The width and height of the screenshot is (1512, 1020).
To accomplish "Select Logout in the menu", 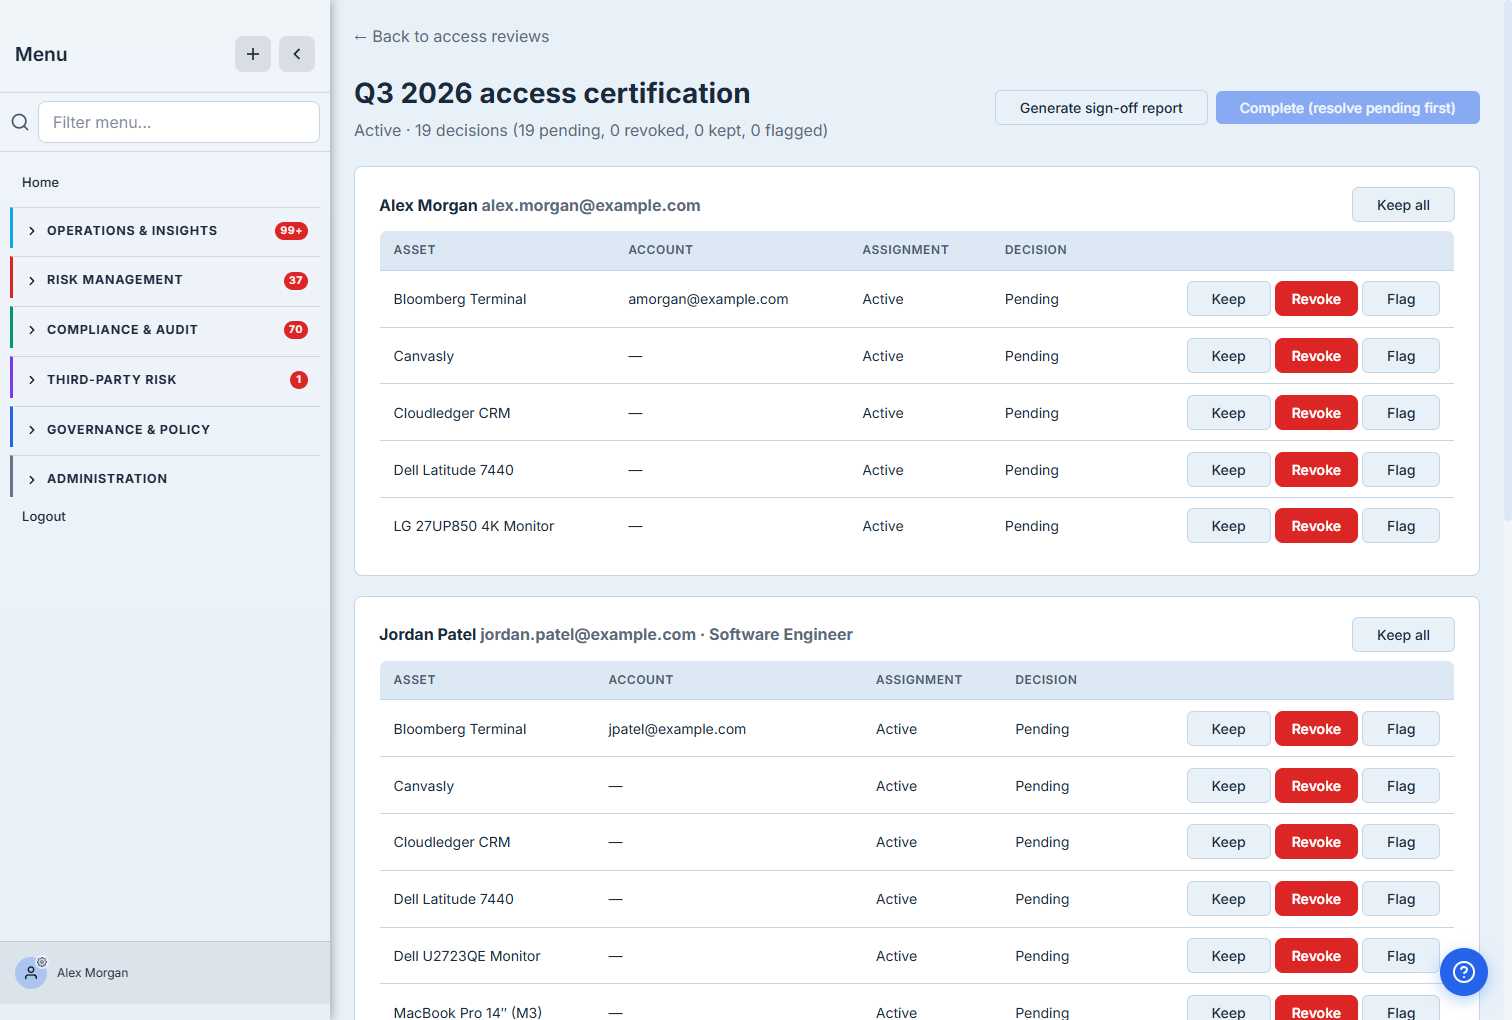I will click(44, 516).
